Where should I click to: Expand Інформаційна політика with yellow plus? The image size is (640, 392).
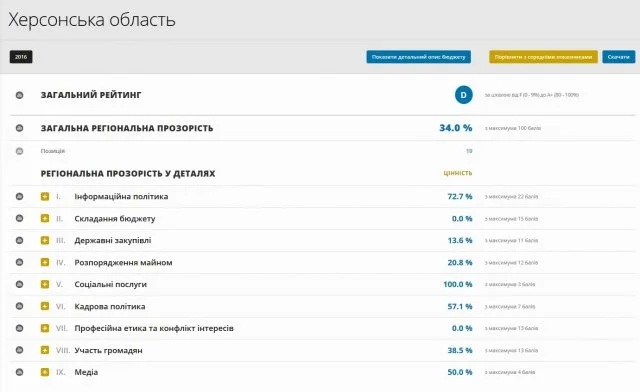(45, 196)
